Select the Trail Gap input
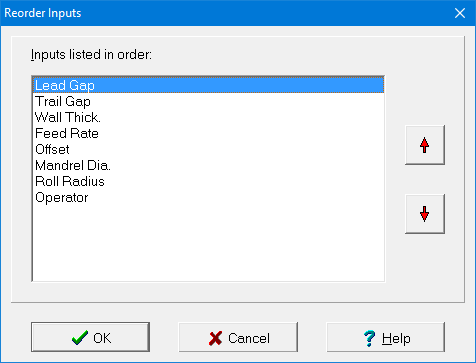This screenshot has height=363, width=476. coord(208,101)
